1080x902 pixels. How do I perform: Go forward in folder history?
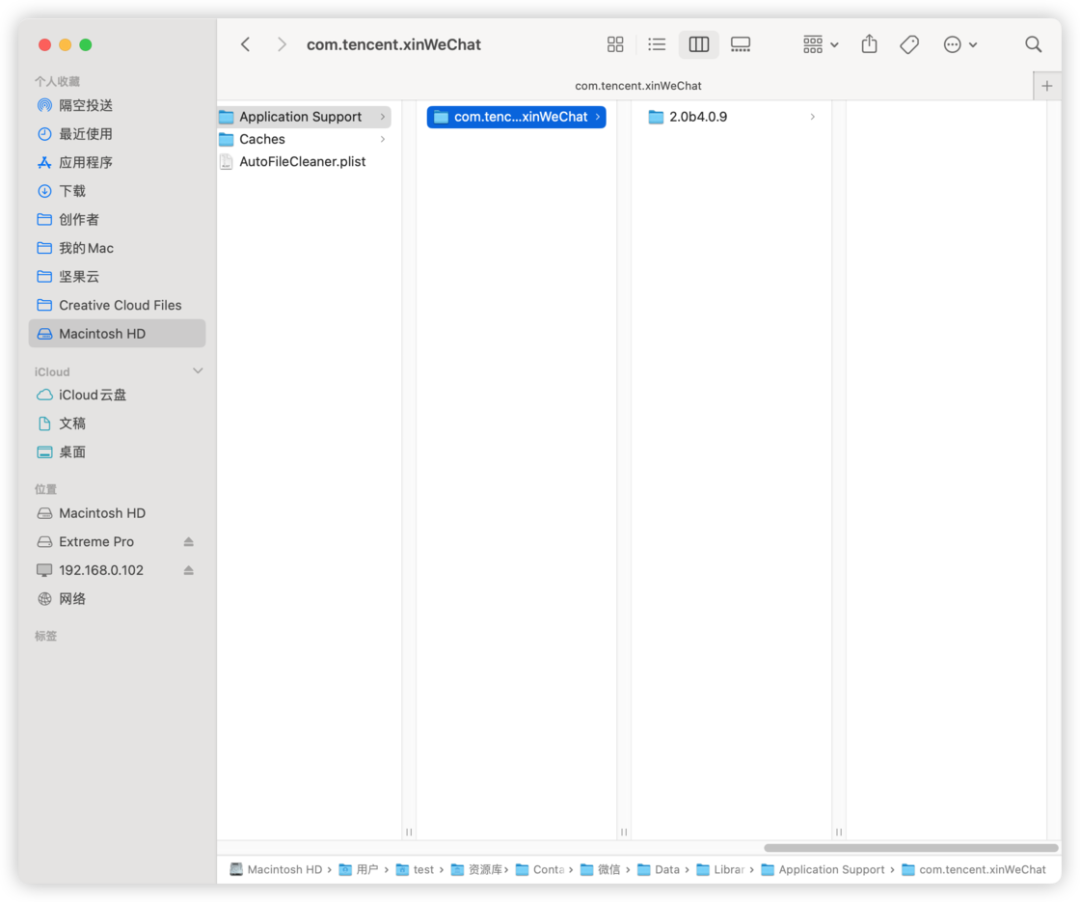[x=281, y=45]
